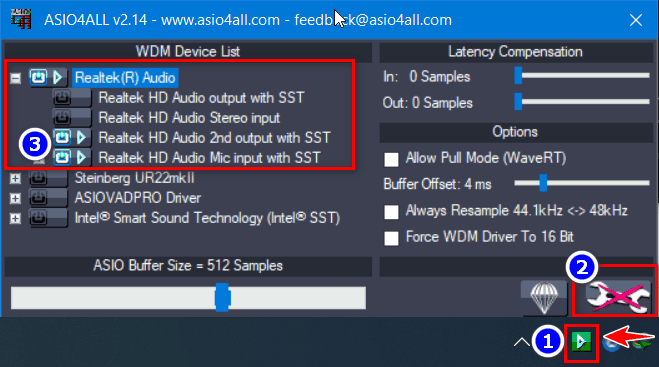Viewport: 659px width, 367px height.
Task: Show hidden tray icons chevron
Action: (522, 342)
